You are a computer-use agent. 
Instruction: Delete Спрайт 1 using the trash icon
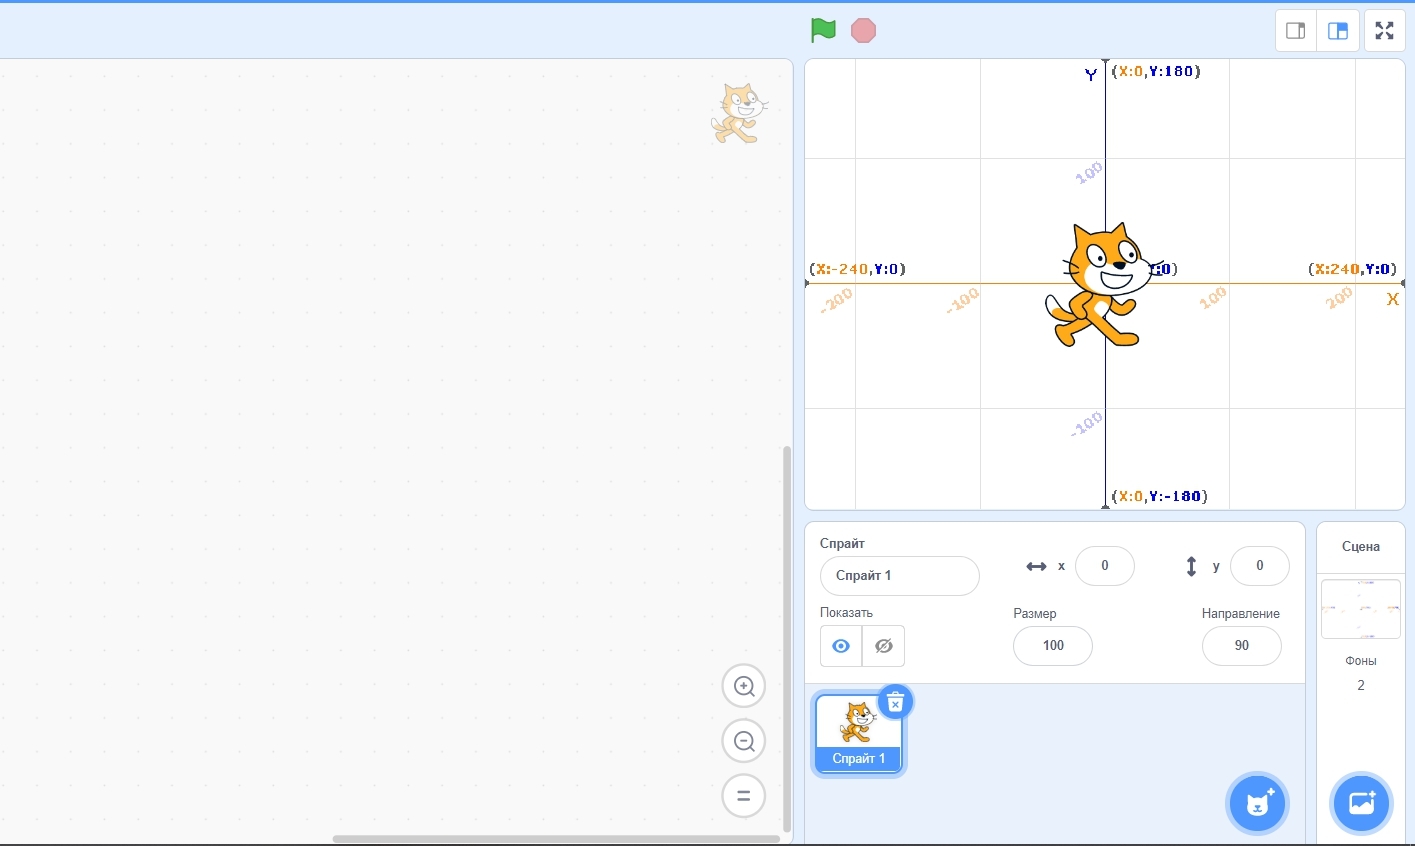(x=896, y=702)
